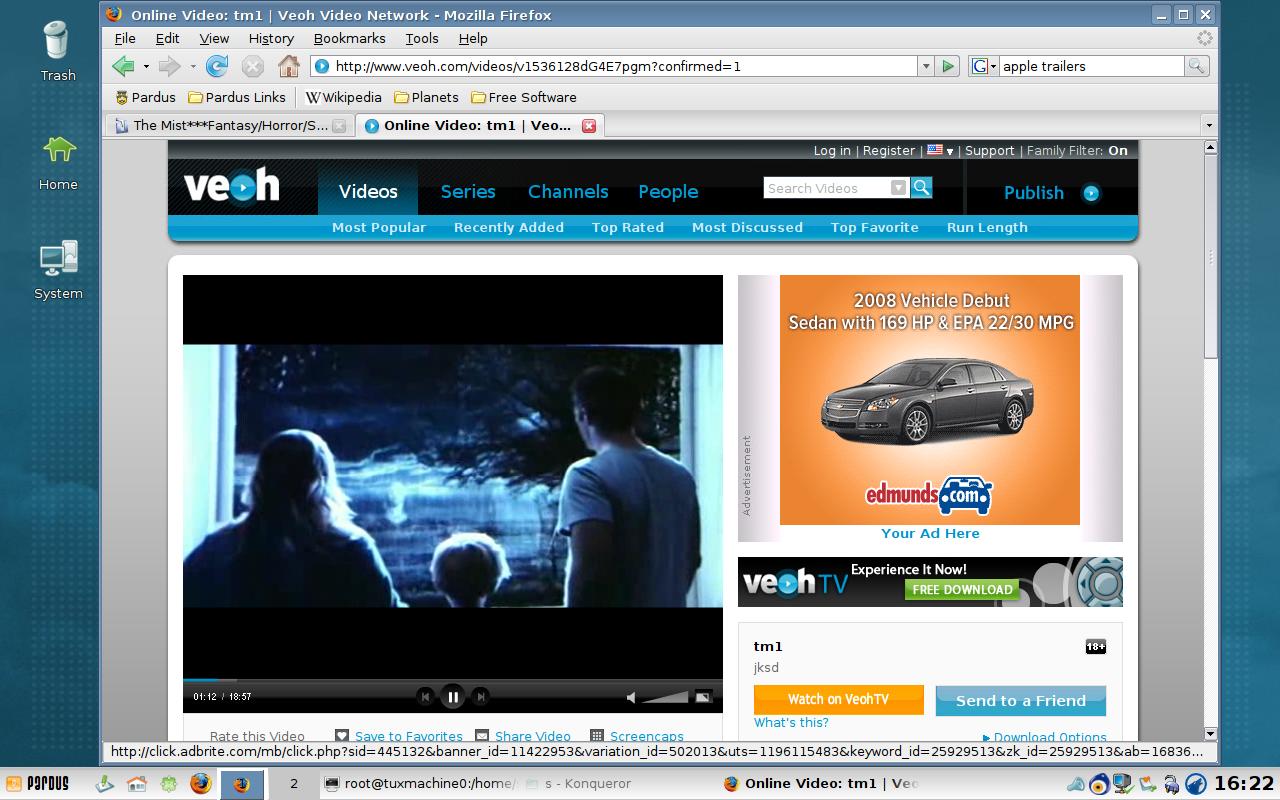The height and width of the screenshot is (800, 1280).
Task: Switch to the root@tuxmachine0 terminal window
Action: click(421, 784)
